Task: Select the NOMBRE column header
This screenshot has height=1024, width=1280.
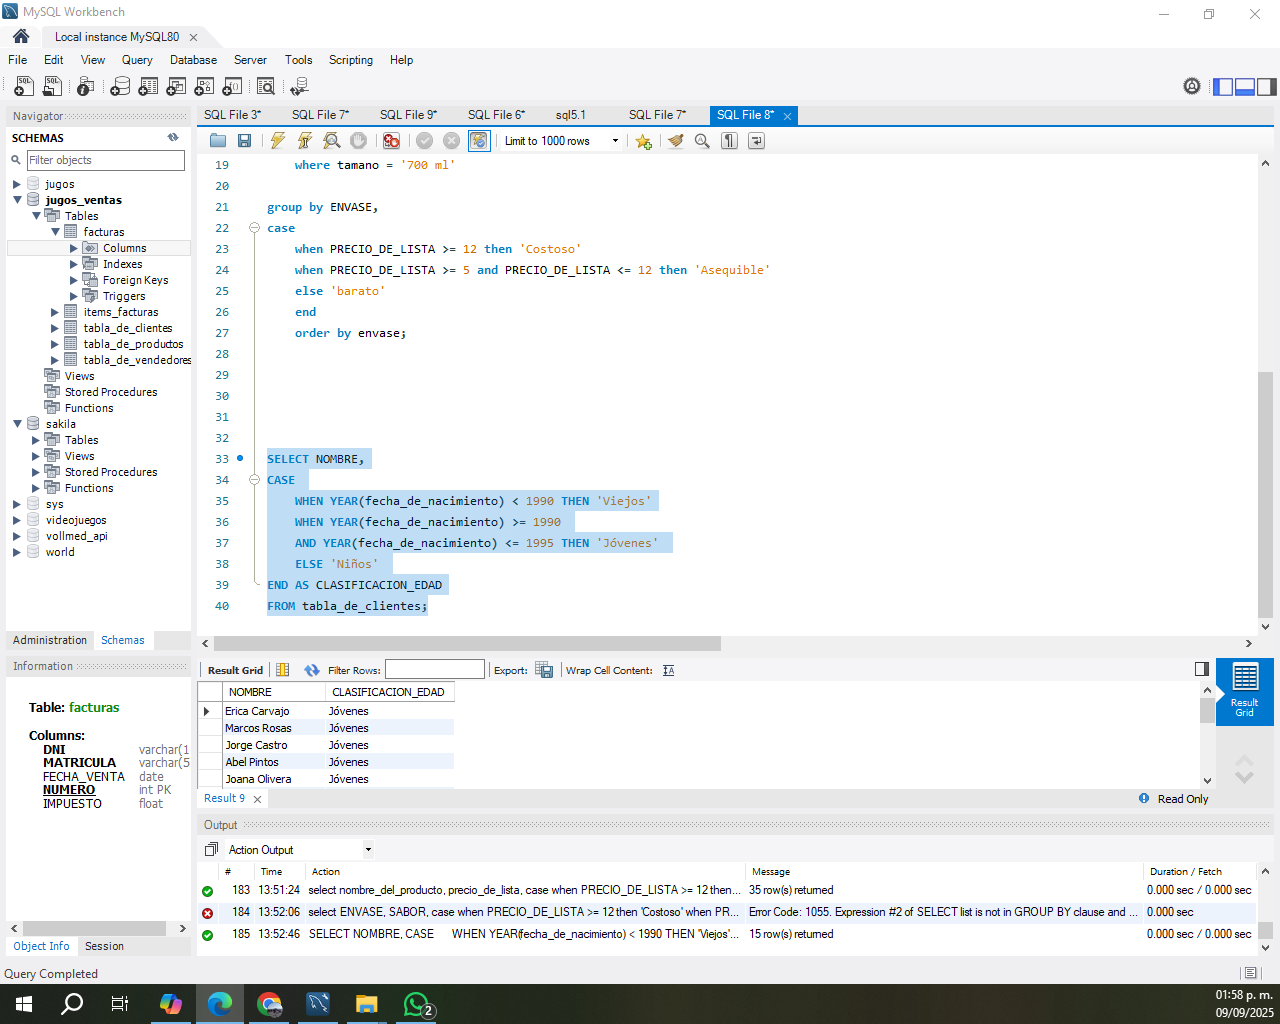Action: click(x=274, y=692)
